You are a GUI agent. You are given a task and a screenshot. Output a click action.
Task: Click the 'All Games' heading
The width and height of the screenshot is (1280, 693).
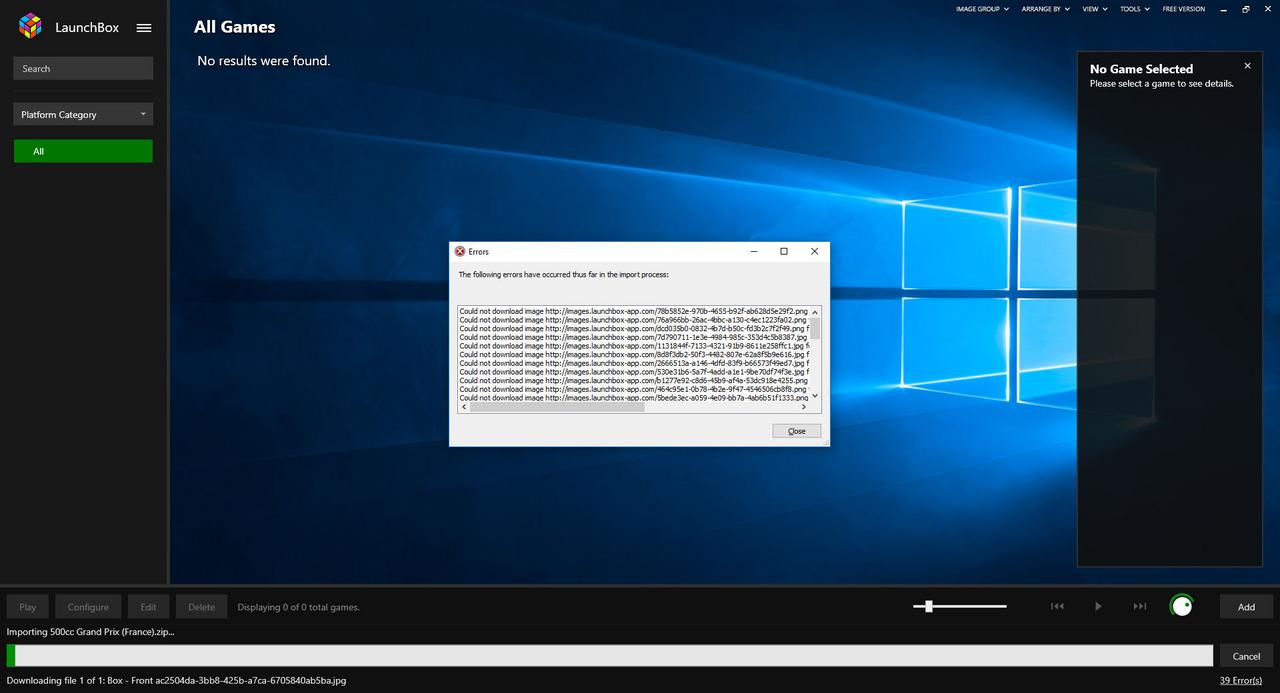[x=235, y=27]
